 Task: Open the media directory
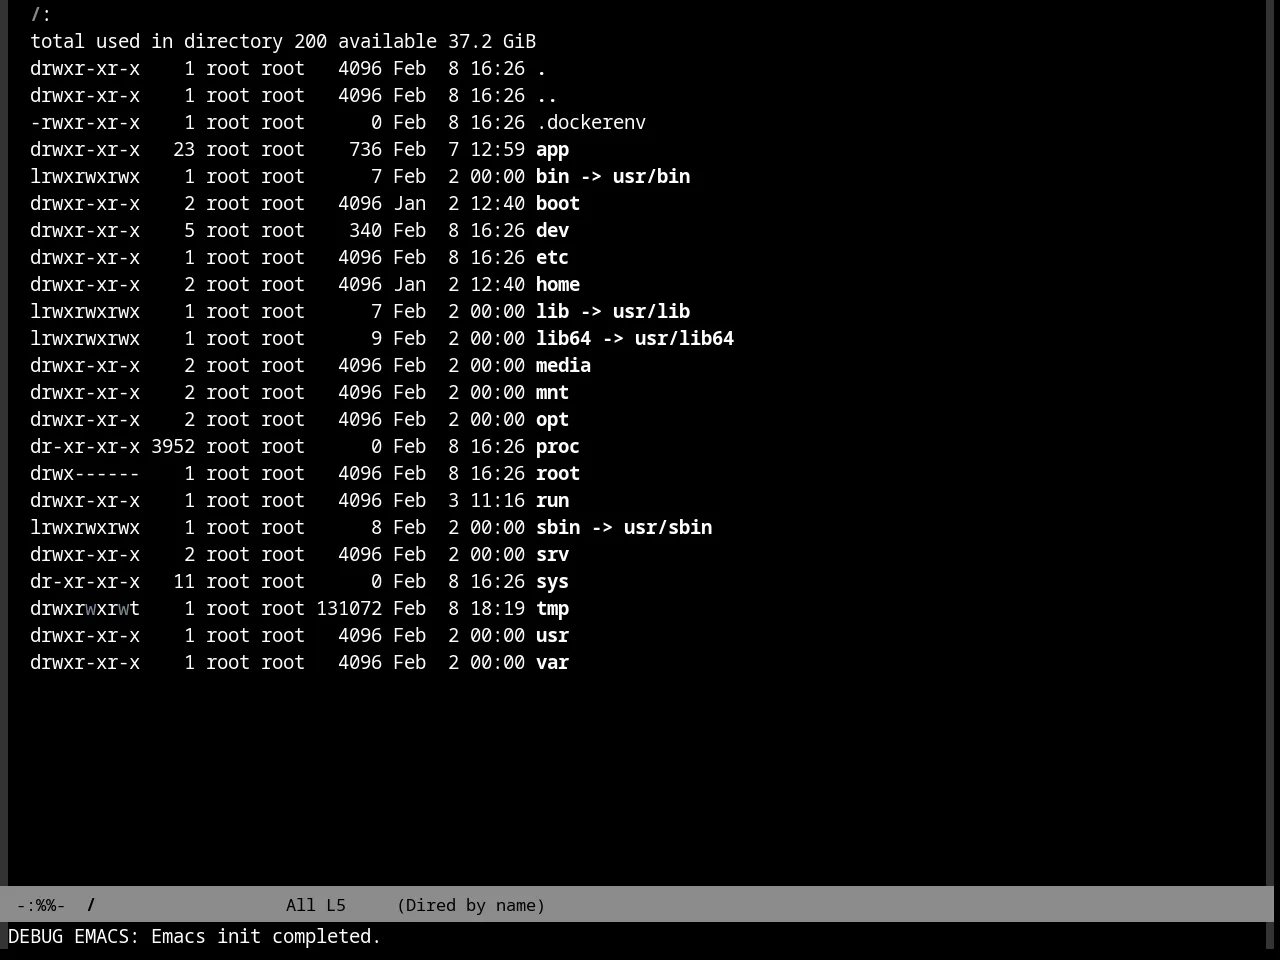tap(563, 366)
